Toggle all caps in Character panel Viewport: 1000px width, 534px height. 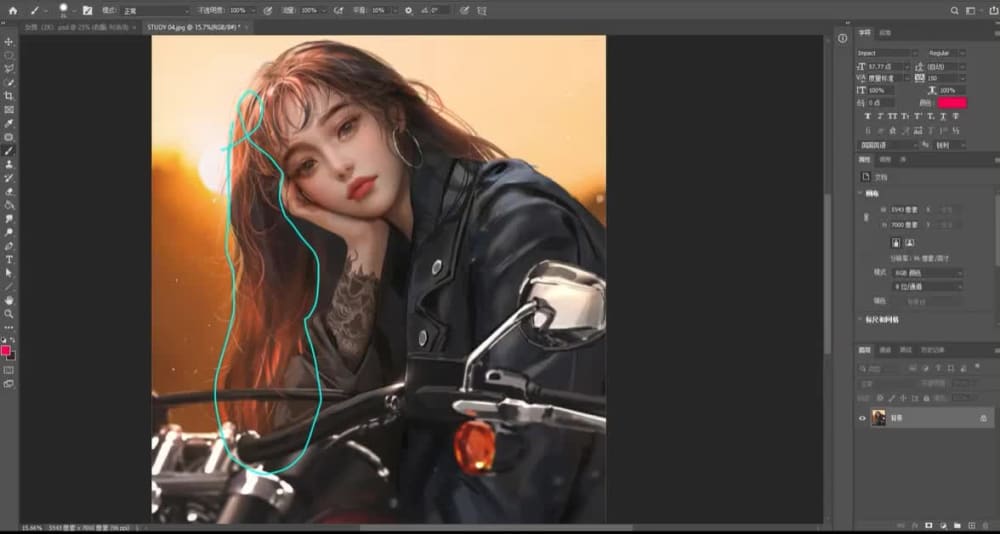pos(892,116)
